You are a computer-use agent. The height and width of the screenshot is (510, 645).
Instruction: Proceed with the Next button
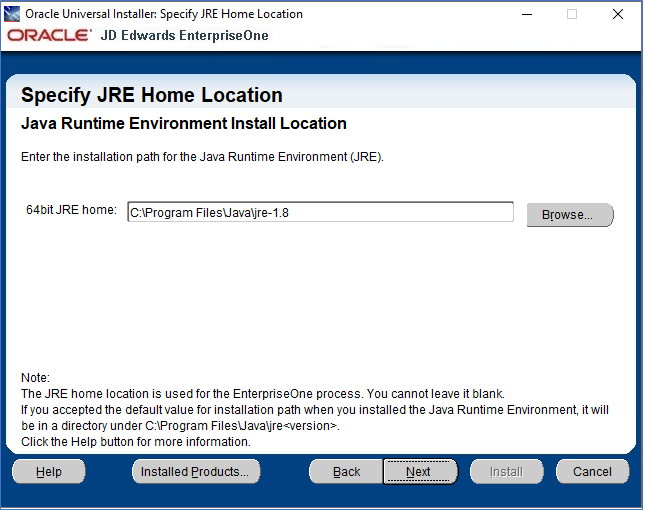[x=420, y=471]
